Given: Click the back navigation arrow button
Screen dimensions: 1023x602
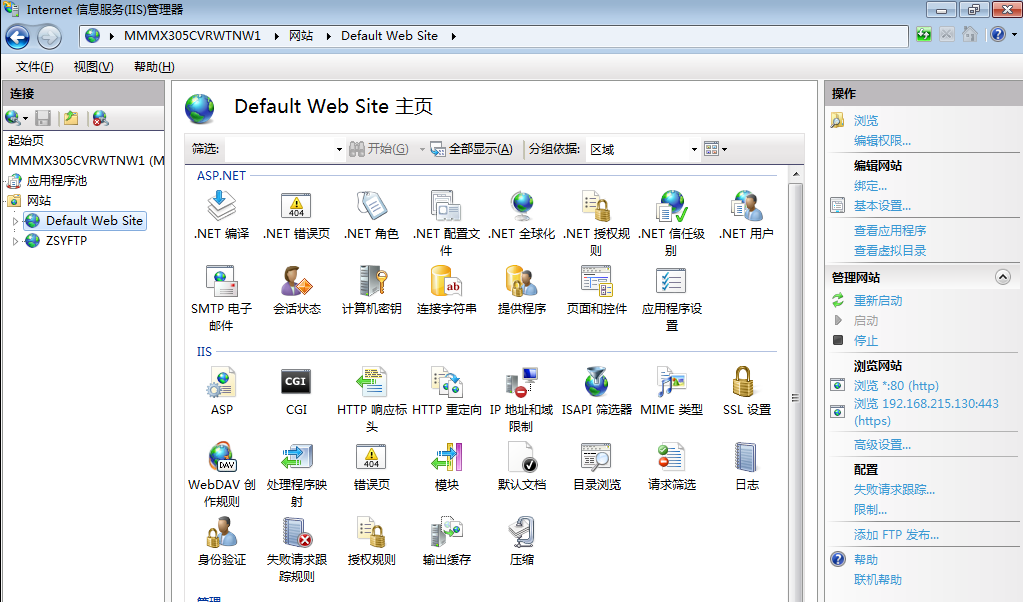Looking at the screenshot, I should pos(18,37).
